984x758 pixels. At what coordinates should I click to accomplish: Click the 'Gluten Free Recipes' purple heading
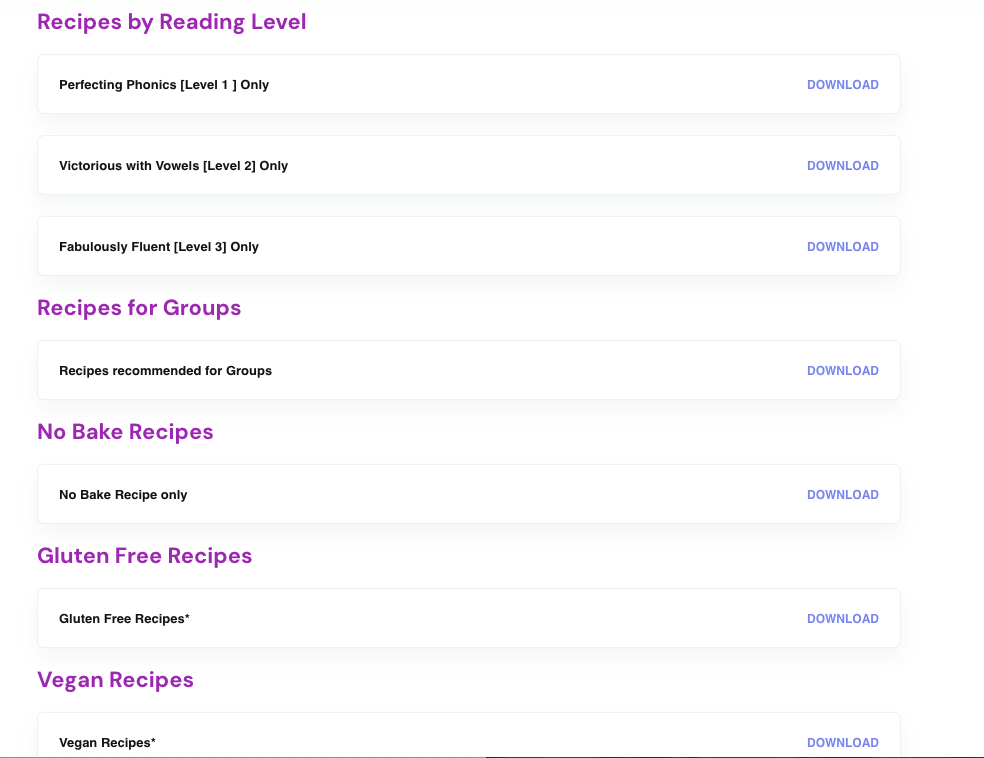(x=144, y=556)
